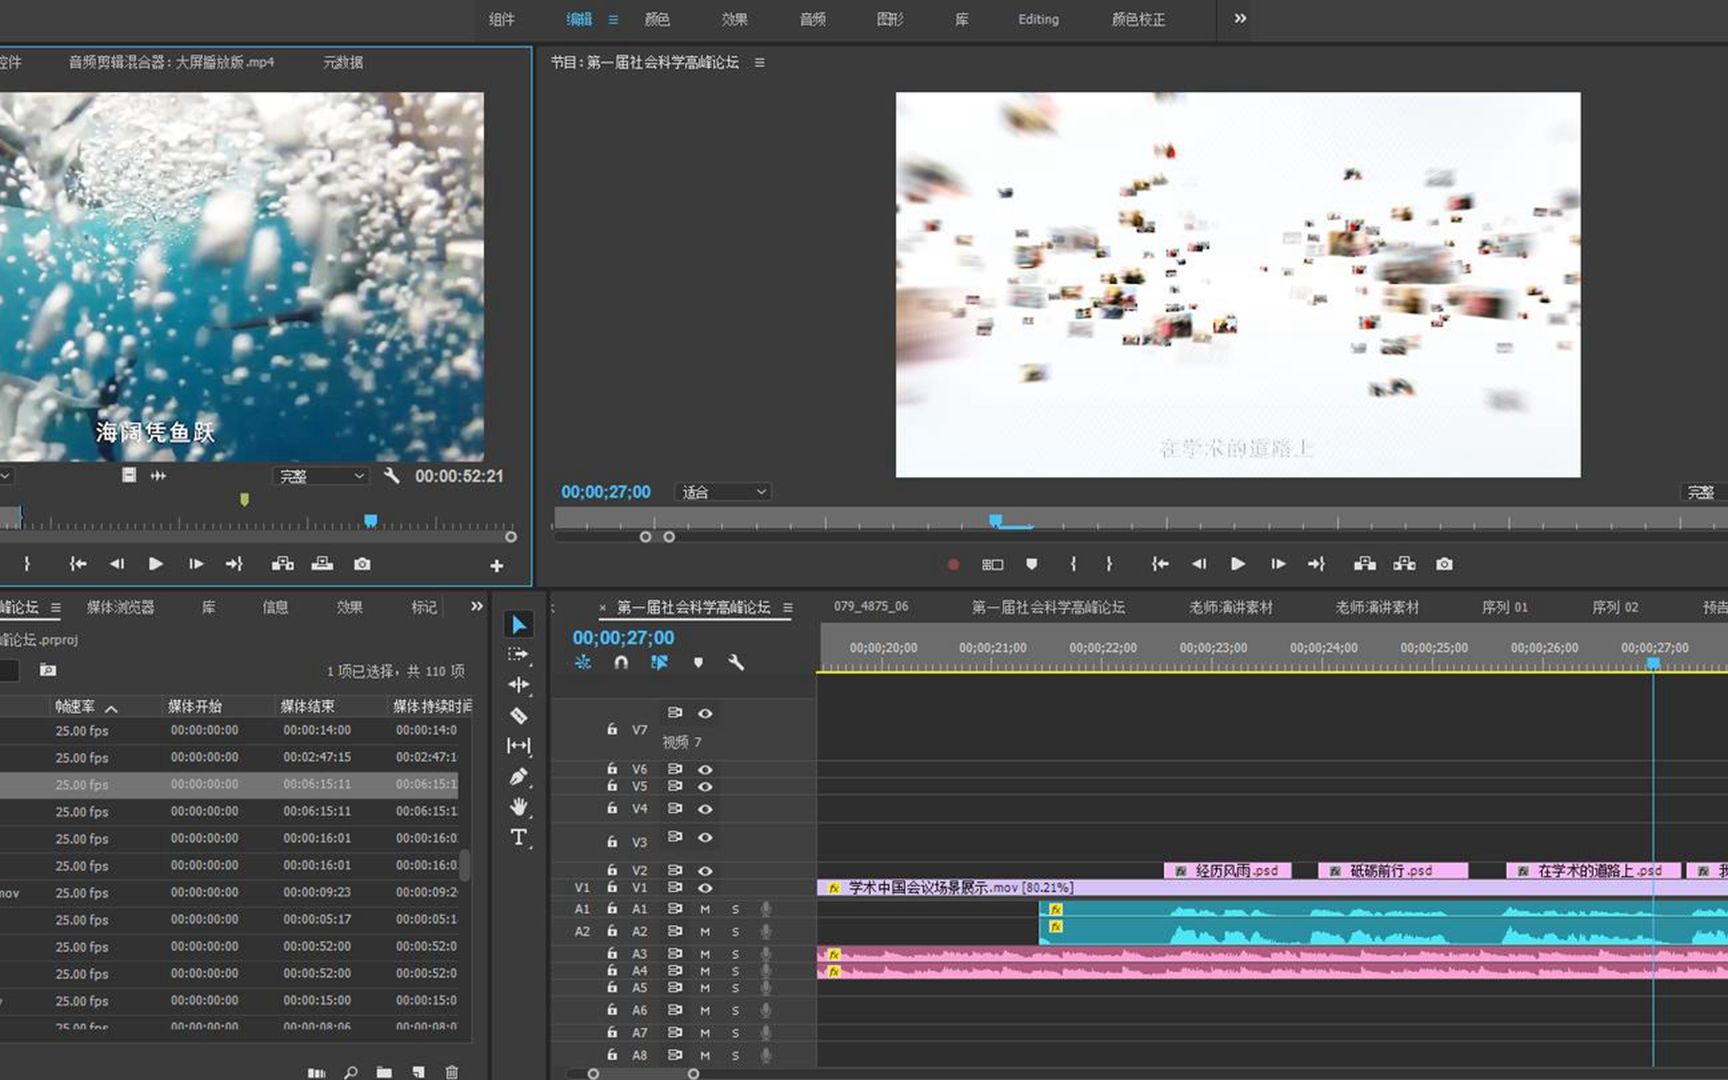Viewport: 1728px width, 1080px height.
Task: Mute audio track A1
Action: click(x=705, y=910)
